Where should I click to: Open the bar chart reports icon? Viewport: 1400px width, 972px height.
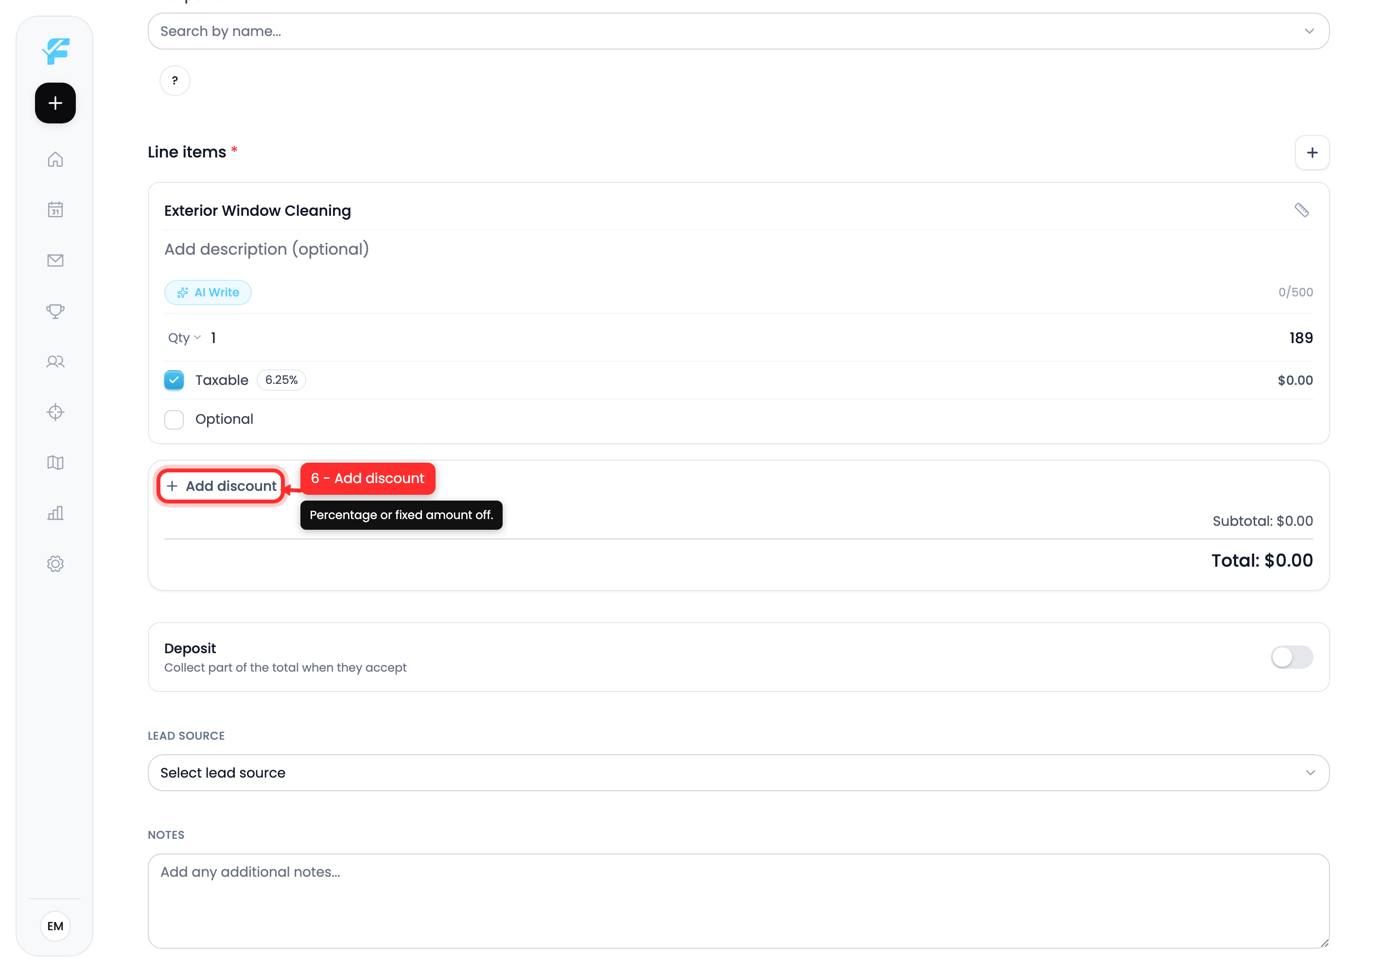[x=55, y=513]
